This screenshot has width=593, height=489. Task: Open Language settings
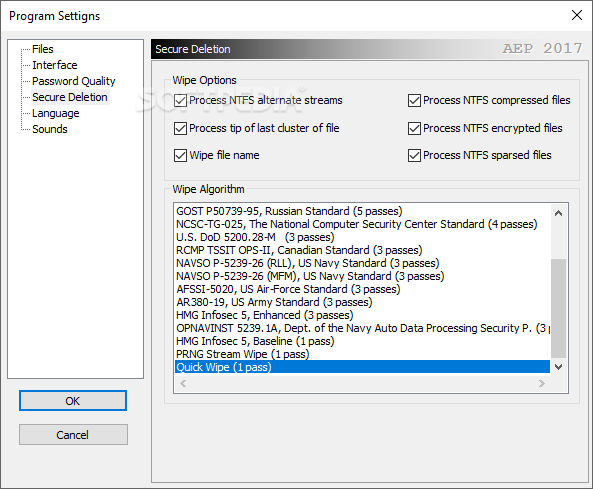[56, 113]
